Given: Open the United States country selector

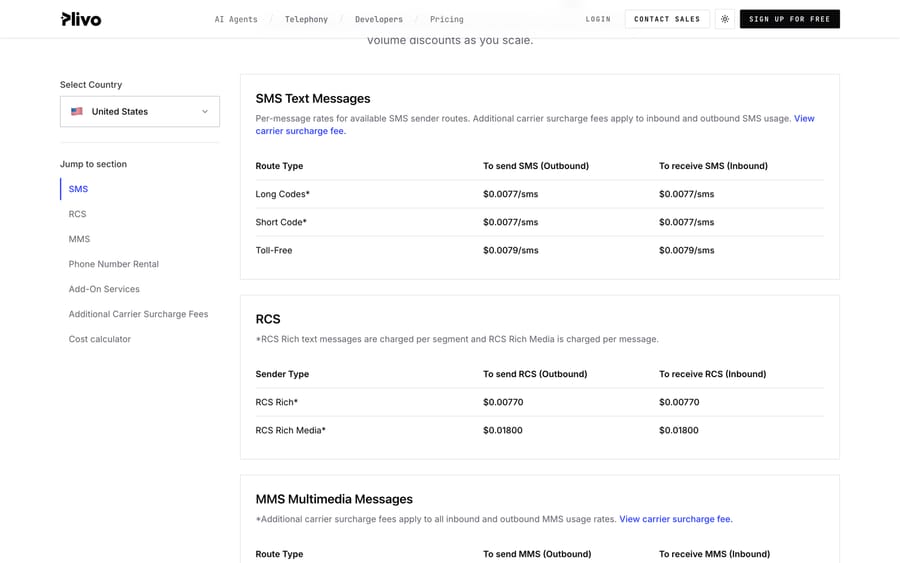Looking at the screenshot, I should [139, 111].
